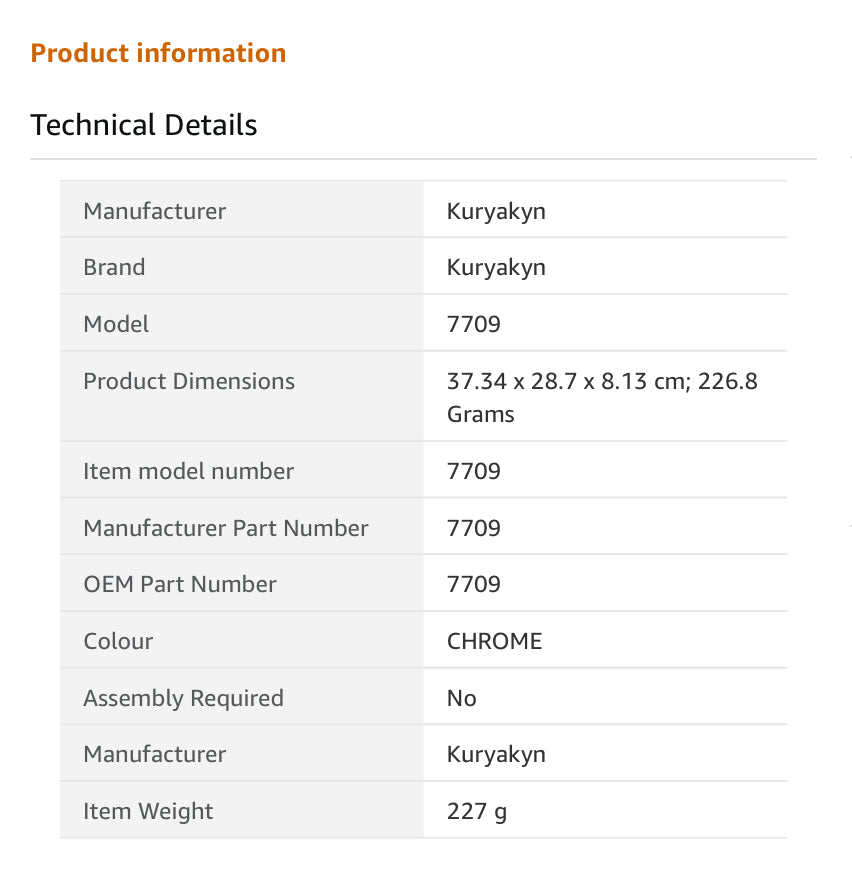This screenshot has height=882, width=852.
Task: Click the 7709 value beside OEM Part Number
Action: point(474,584)
